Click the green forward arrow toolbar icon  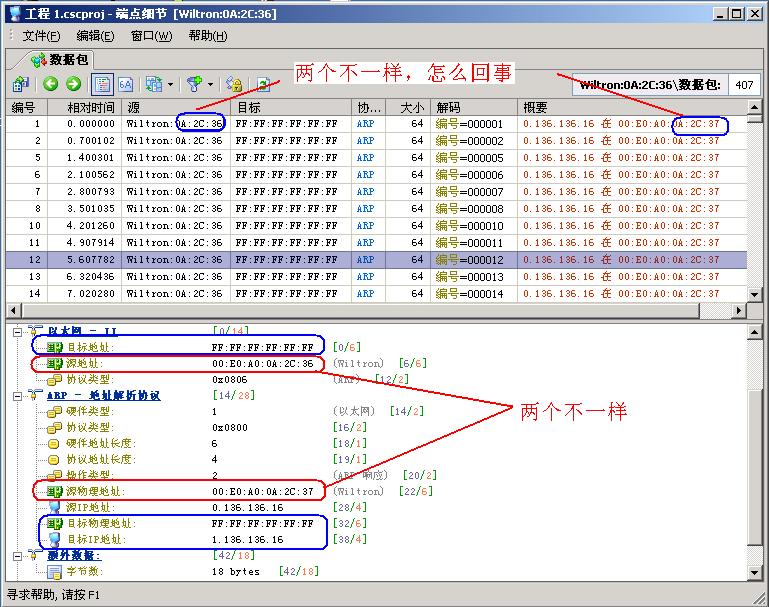pyautogui.click(x=71, y=85)
